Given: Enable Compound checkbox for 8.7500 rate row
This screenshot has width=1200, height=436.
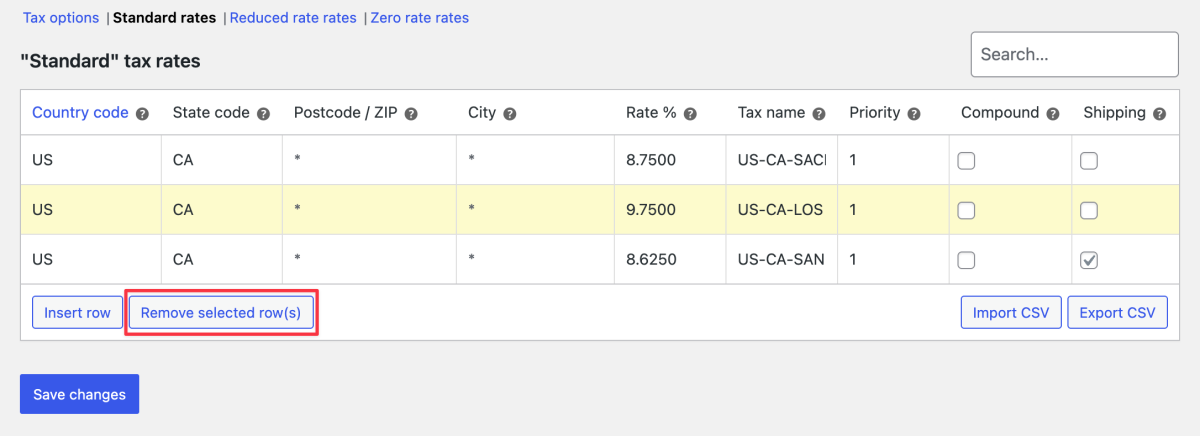Looking at the screenshot, I should pos(966,161).
